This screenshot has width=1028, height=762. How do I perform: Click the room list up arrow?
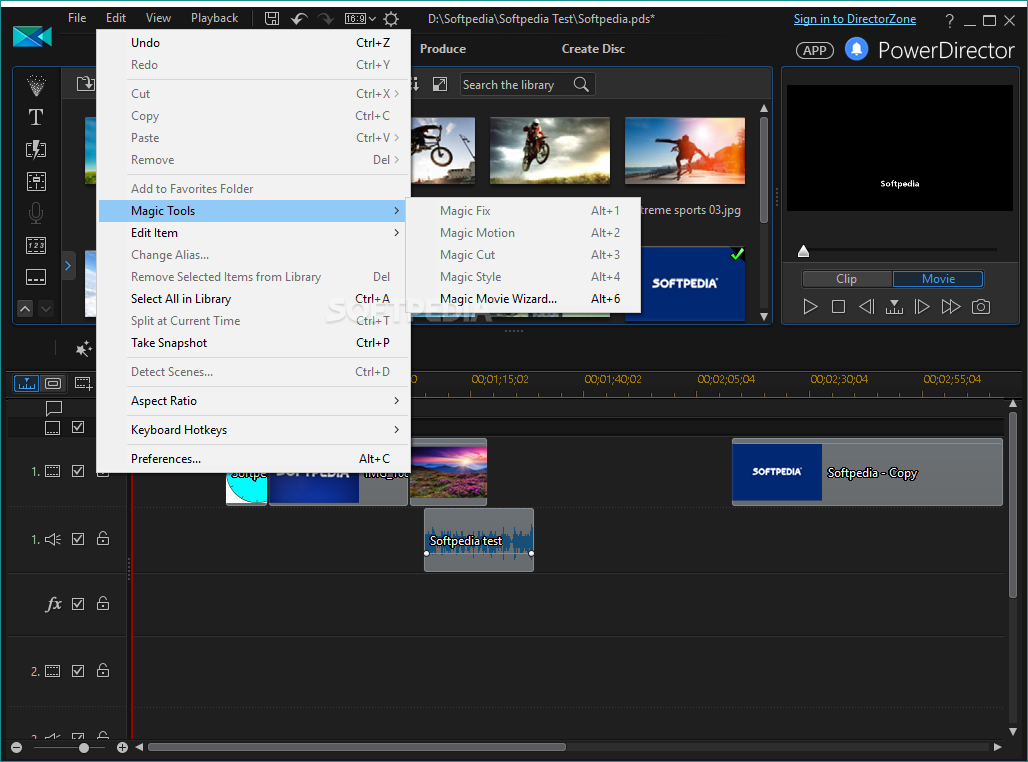click(25, 308)
